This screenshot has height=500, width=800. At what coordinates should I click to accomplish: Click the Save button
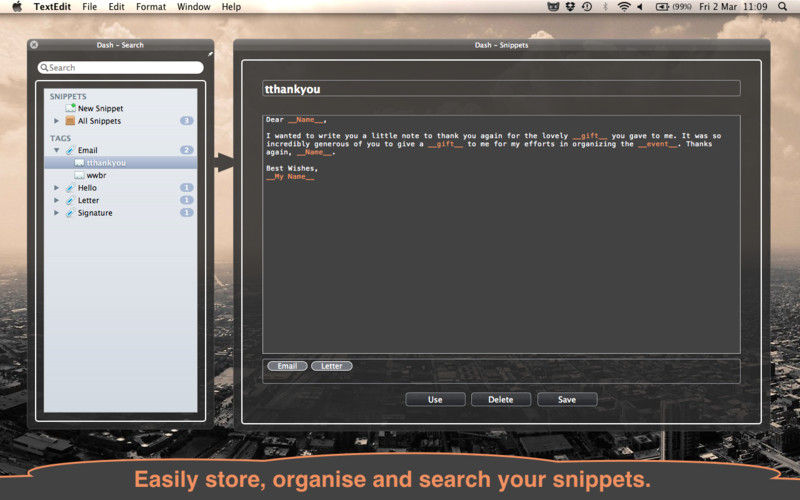point(567,399)
